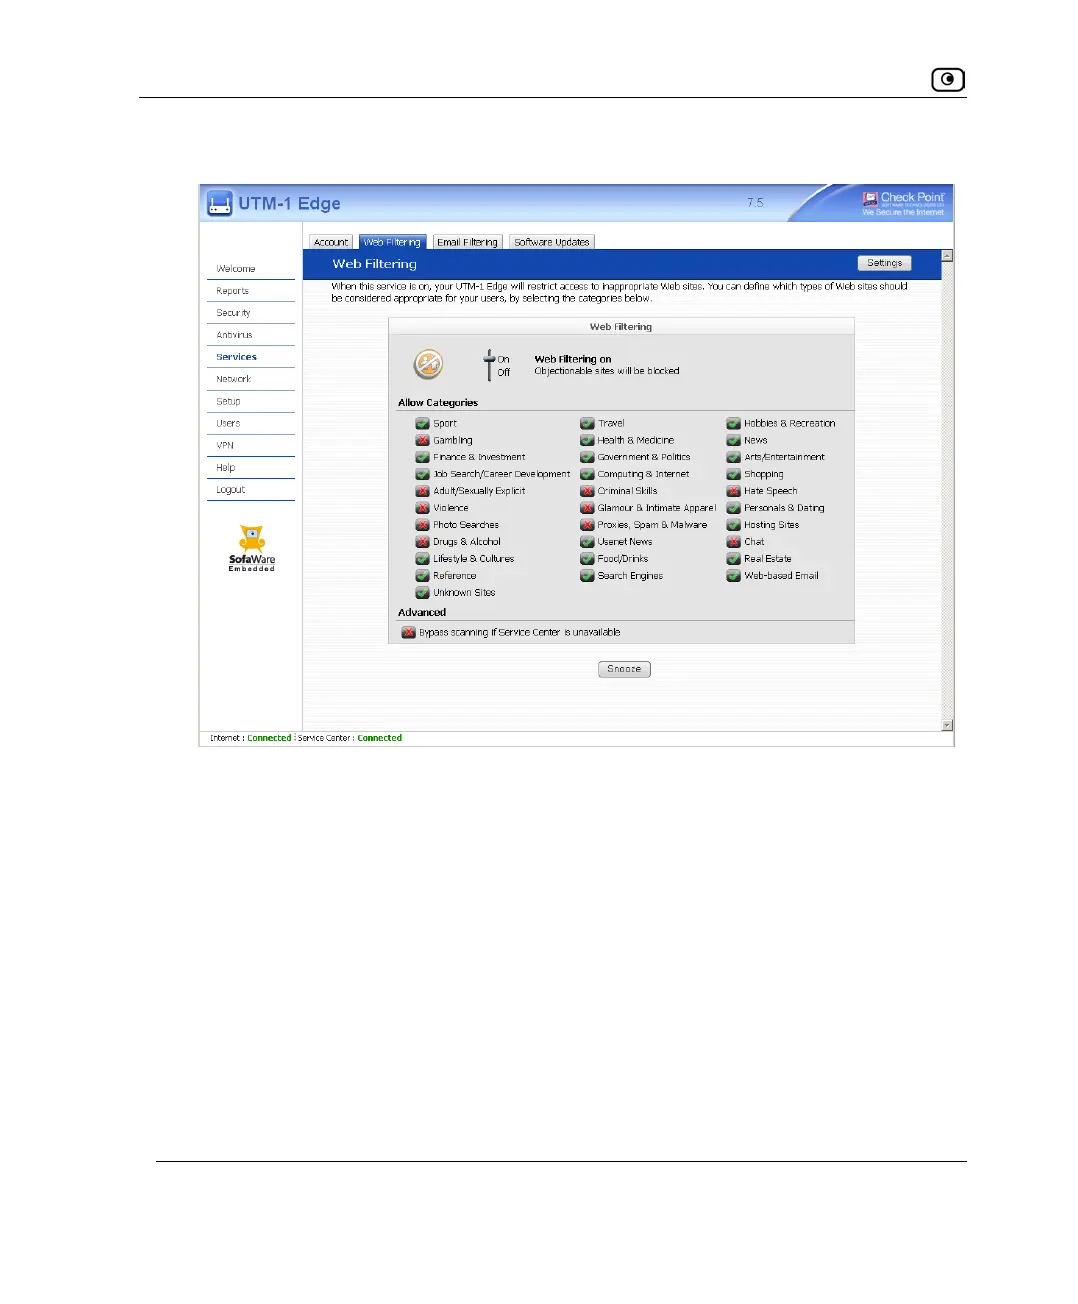
Task: Open the Antivirus section
Action: point(234,335)
